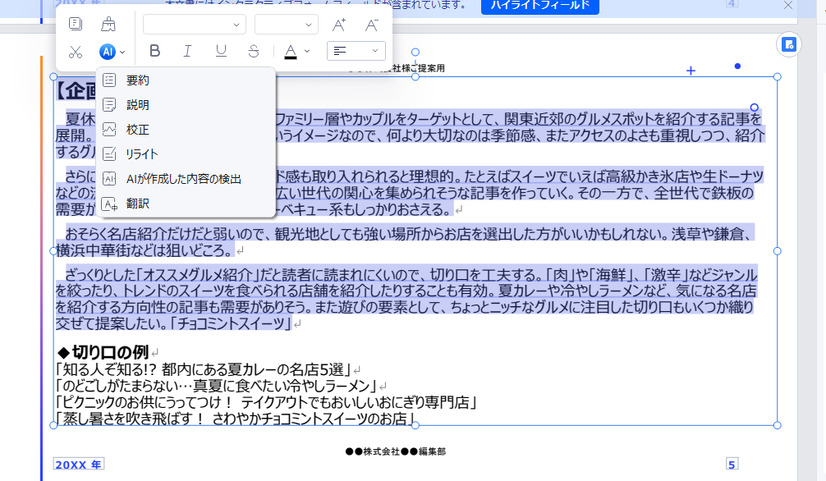
Task: Decrease font size with A- icon
Action: (x=371, y=24)
